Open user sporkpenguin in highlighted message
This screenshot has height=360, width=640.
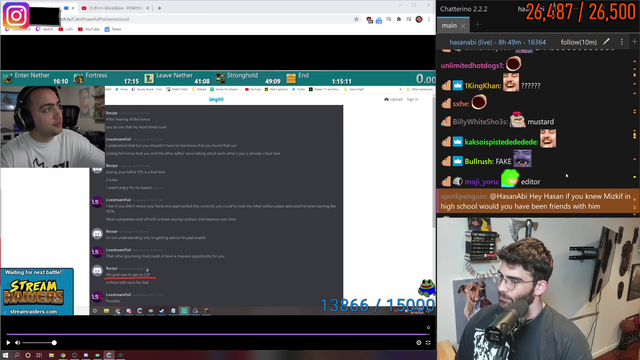tap(464, 196)
